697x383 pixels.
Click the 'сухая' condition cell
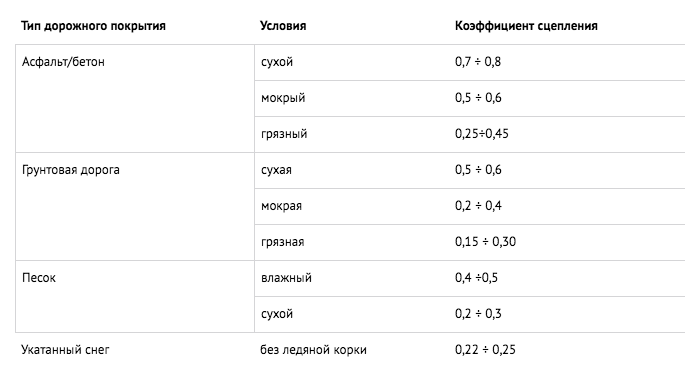coord(276,170)
